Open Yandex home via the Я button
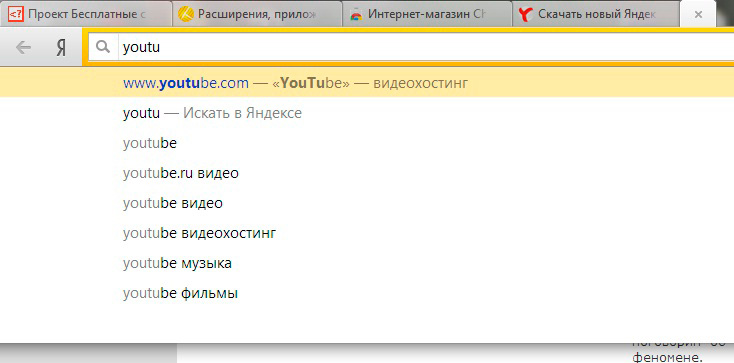The image size is (734, 363). pyautogui.click(x=61, y=47)
